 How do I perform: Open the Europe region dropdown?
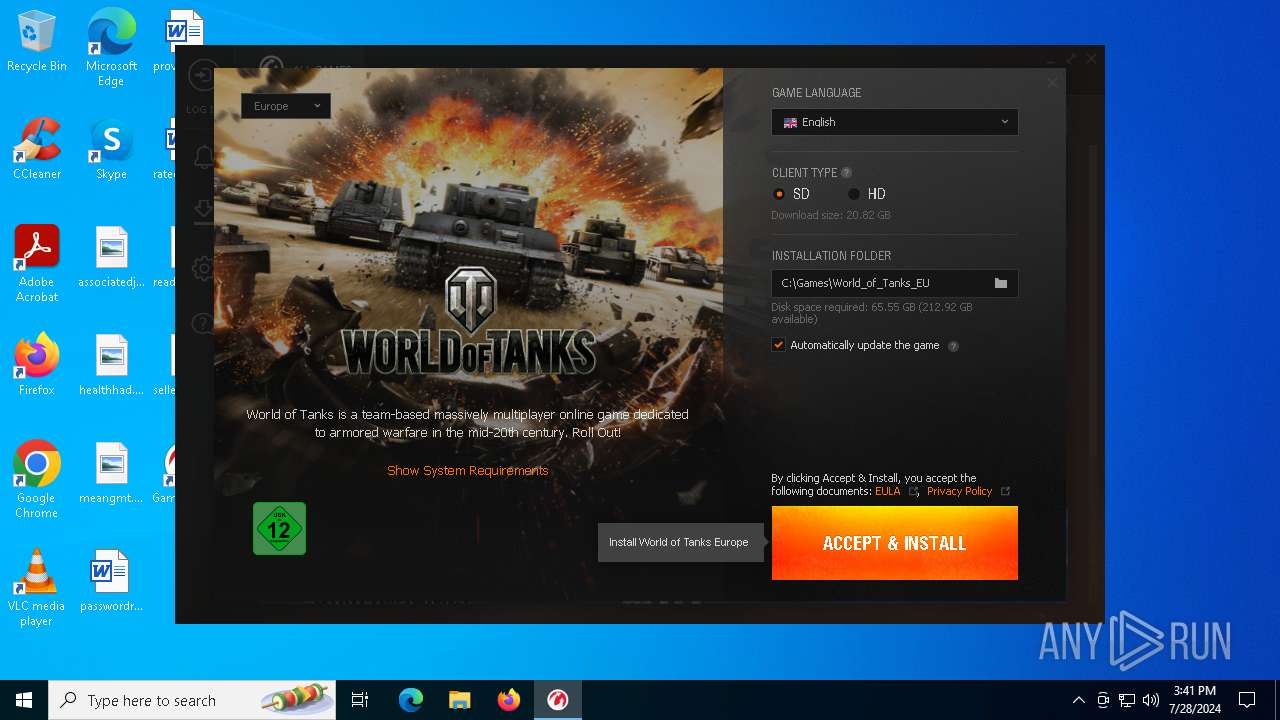pyautogui.click(x=285, y=106)
